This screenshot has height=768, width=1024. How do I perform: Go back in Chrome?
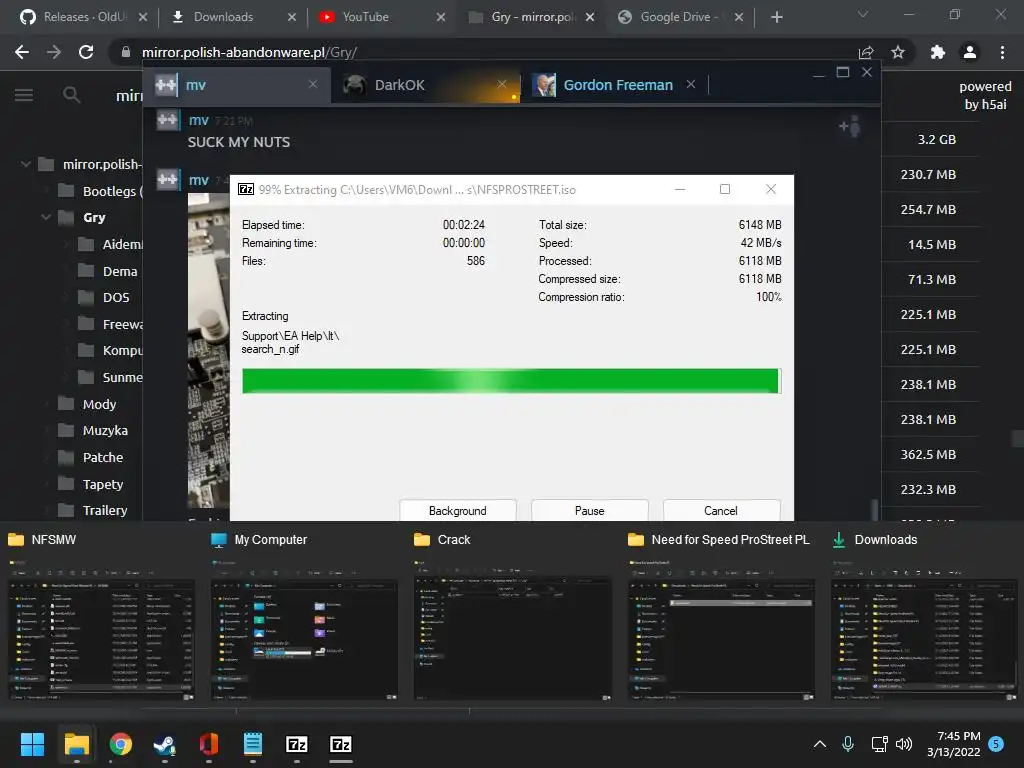(22, 52)
